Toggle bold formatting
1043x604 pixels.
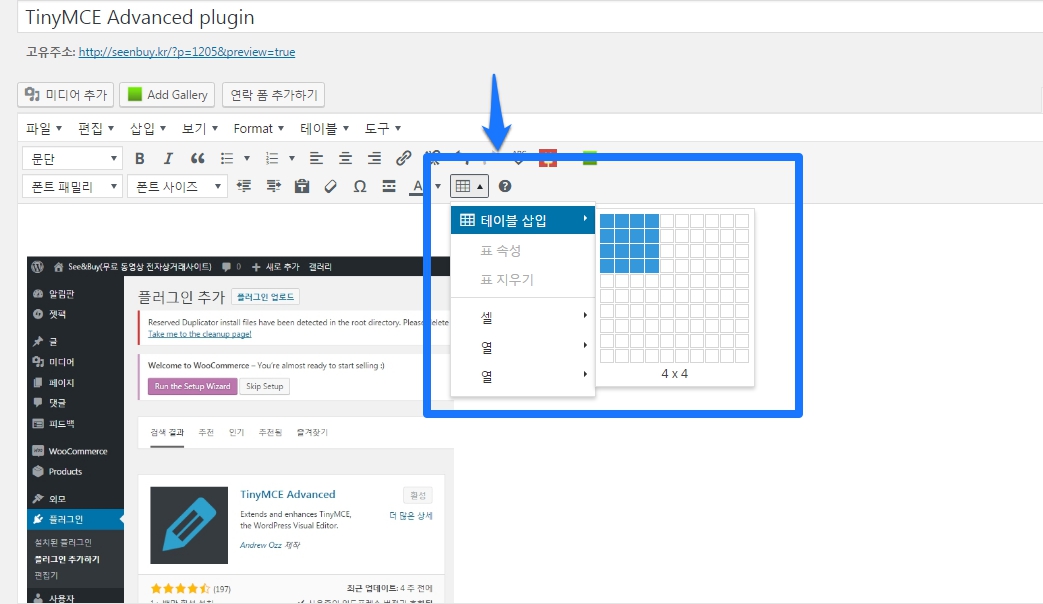pos(139,158)
